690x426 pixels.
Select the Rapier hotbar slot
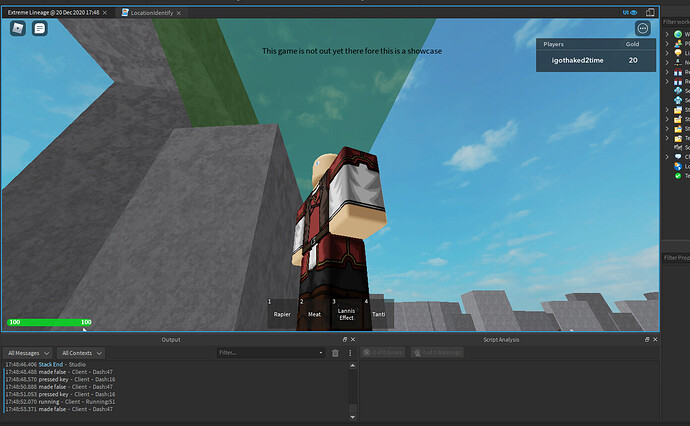coord(282,313)
